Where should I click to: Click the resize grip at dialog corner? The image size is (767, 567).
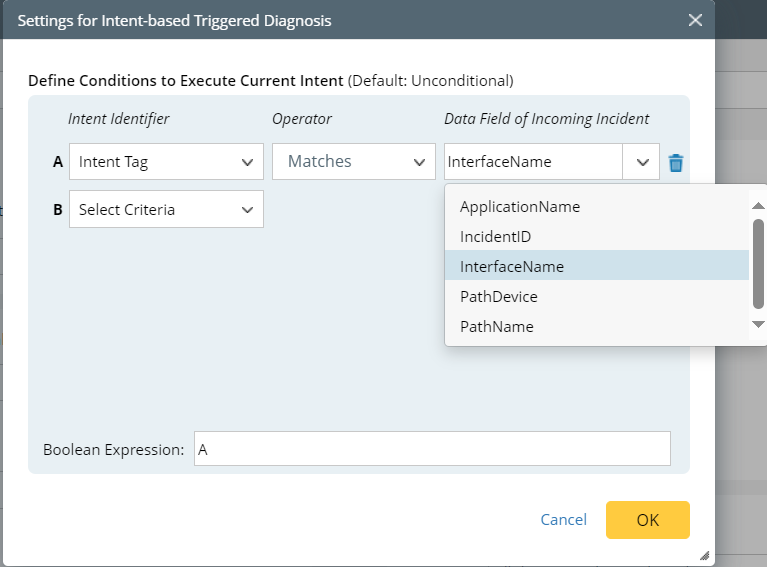click(x=704, y=555)
